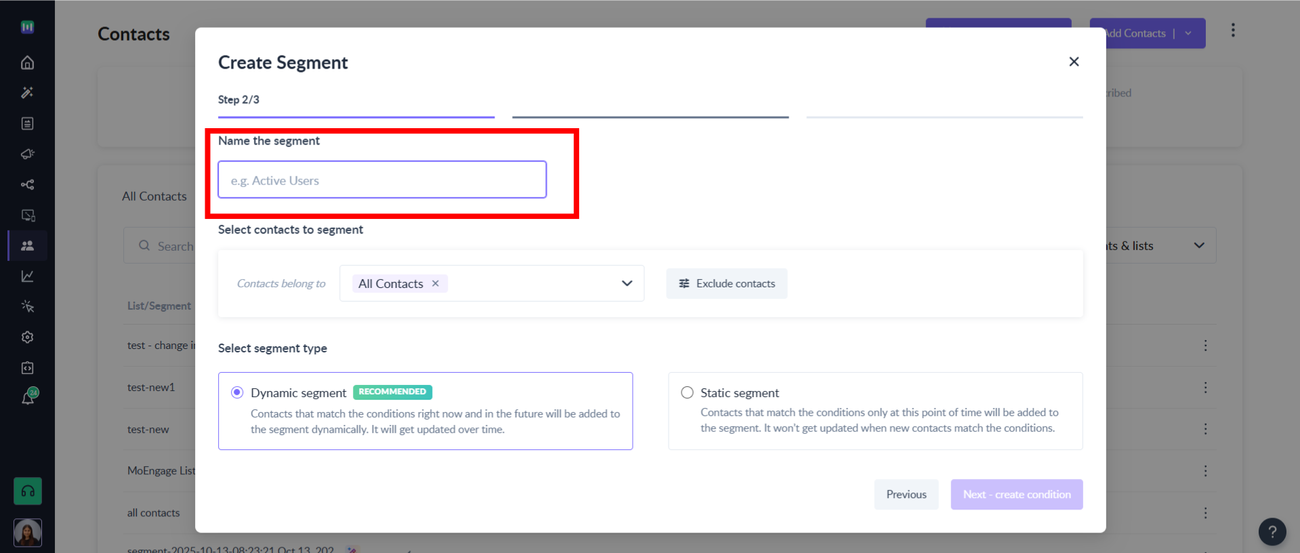The width and height of the screenshot is (1300, 553).
Task: Open the notifications bell icon
Action: (x=27, y=398)
